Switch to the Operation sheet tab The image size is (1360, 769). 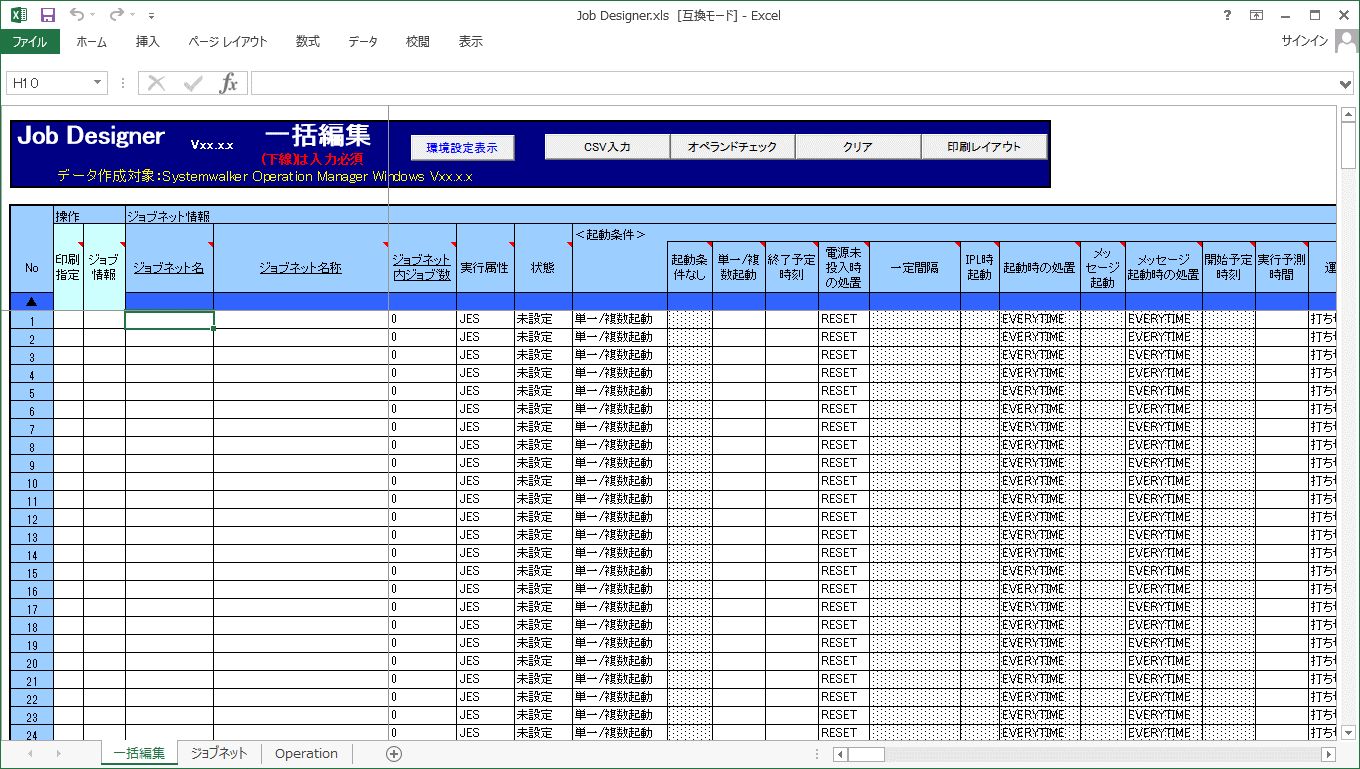click(x=306, y=754)
